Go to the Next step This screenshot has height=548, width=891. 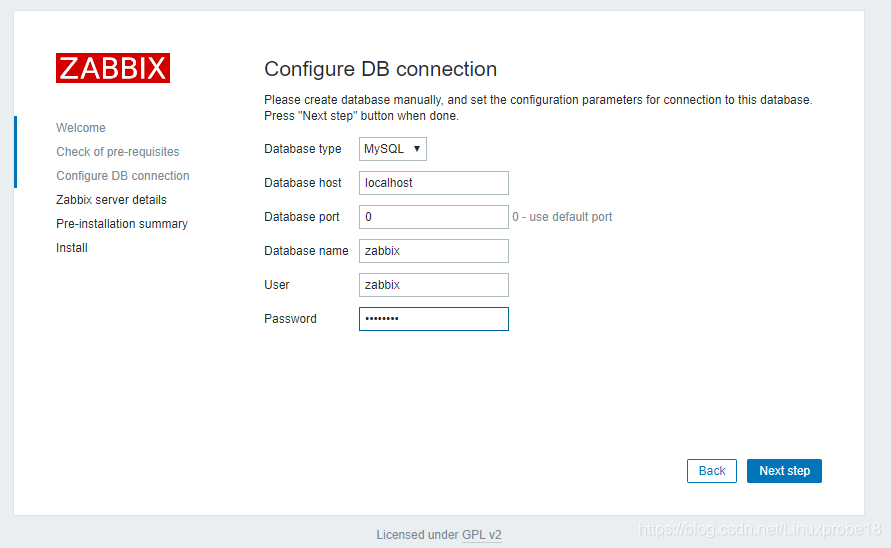[784, 471]
